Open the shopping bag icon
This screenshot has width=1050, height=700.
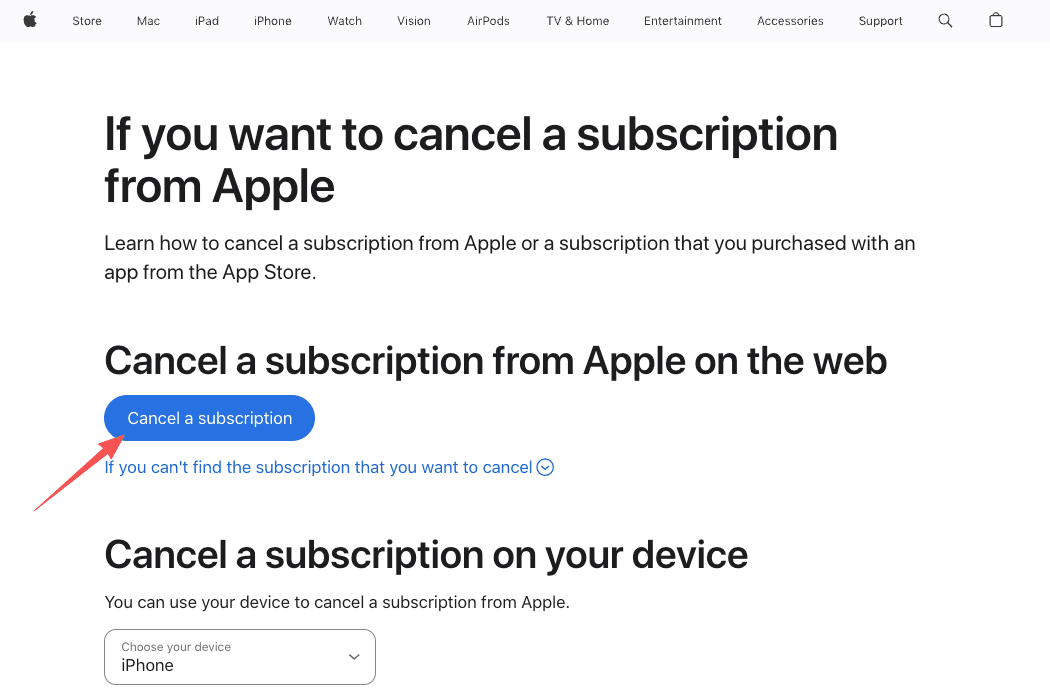(995, 20)
